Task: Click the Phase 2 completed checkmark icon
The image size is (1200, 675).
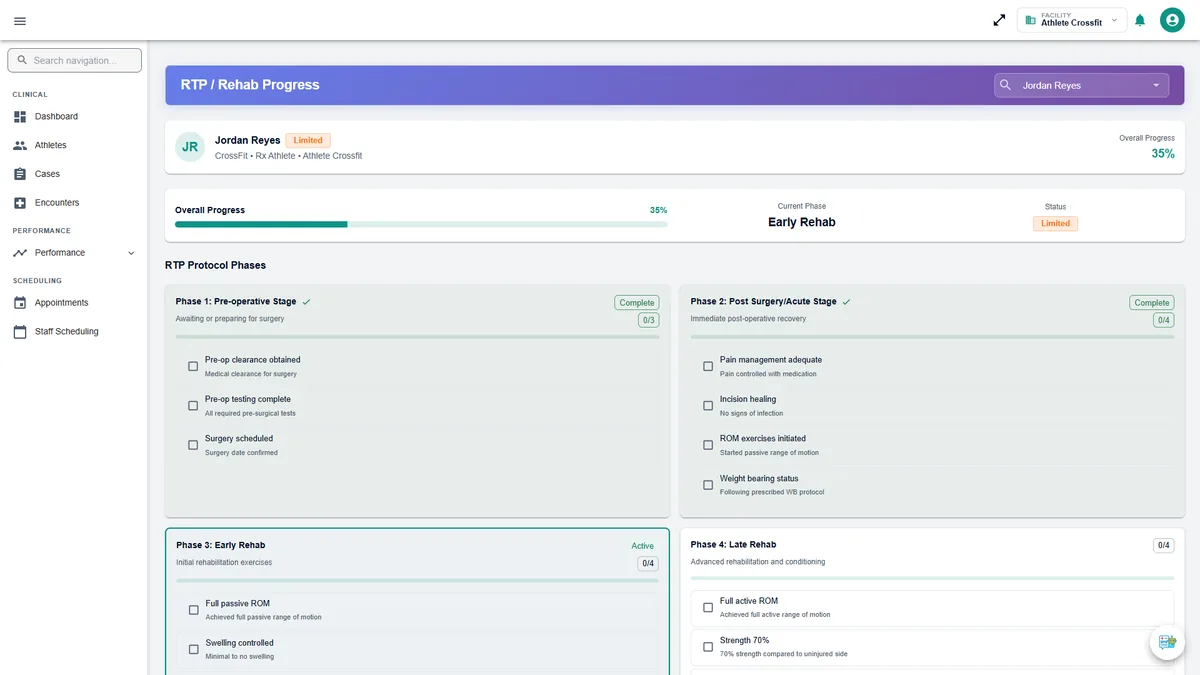Action: (x=846, y=301)
